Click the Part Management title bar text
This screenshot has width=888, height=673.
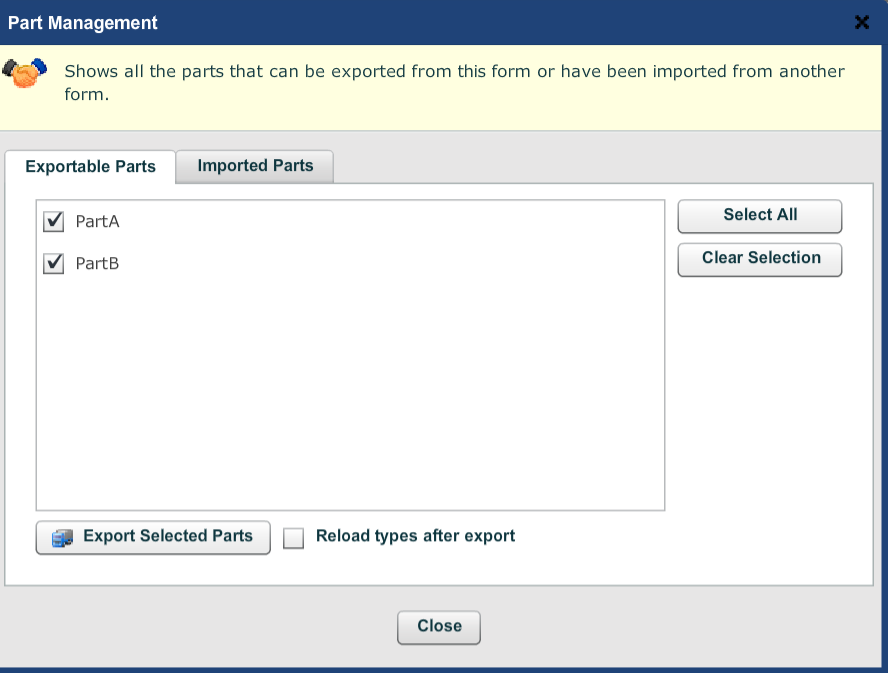83,23
